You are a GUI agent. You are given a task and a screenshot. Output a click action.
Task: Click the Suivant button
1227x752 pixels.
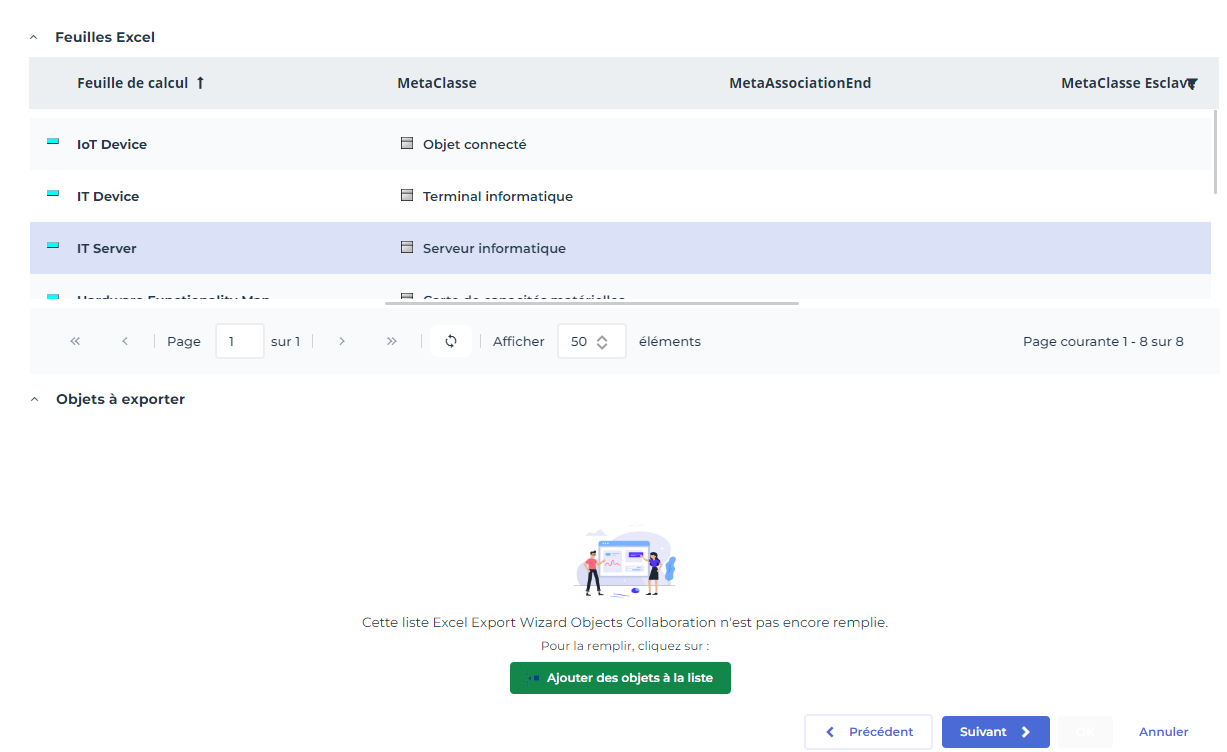click(995, 732)
